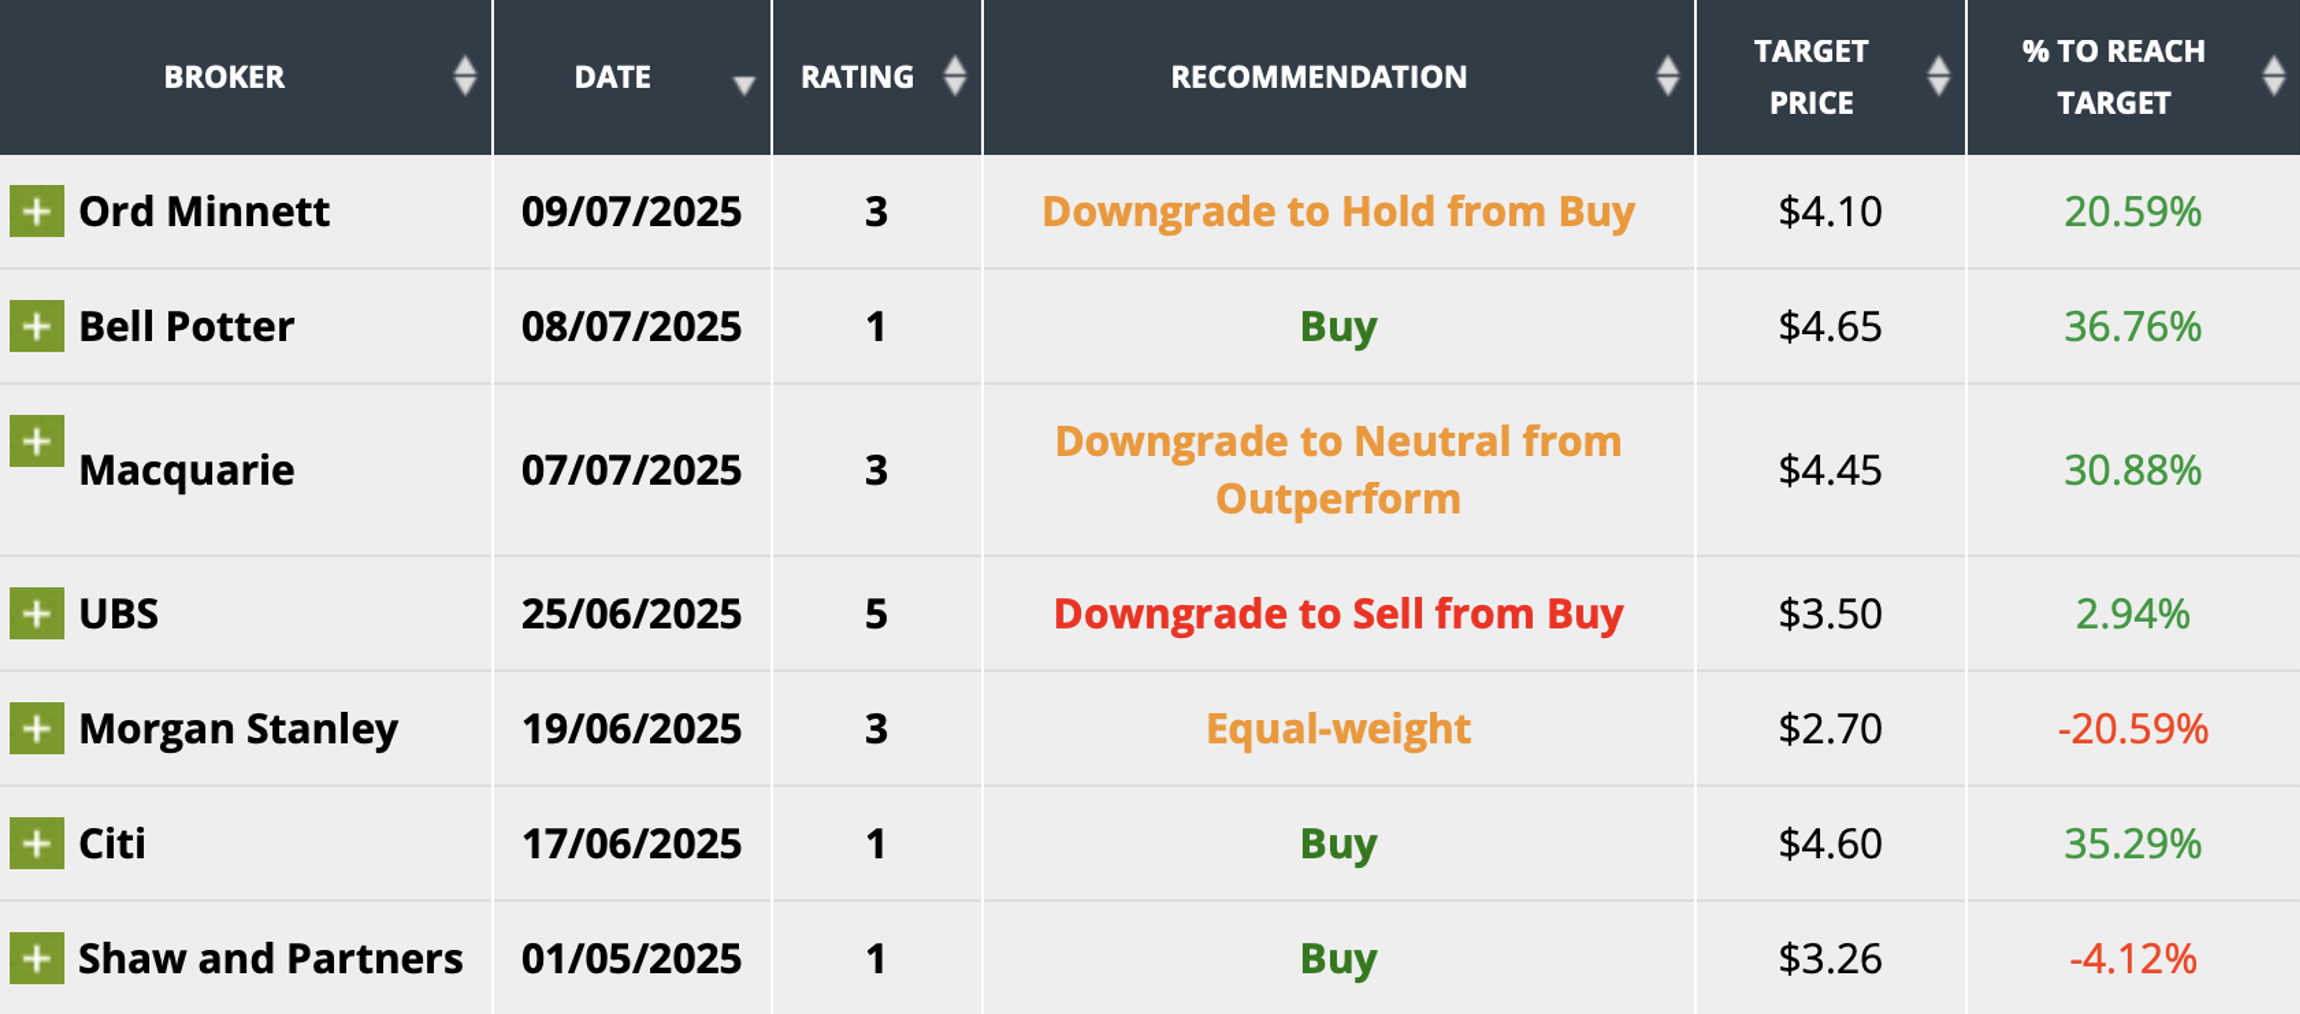
Task: Open the Morgan Stanley row plus icon
Action: [37, 728]
